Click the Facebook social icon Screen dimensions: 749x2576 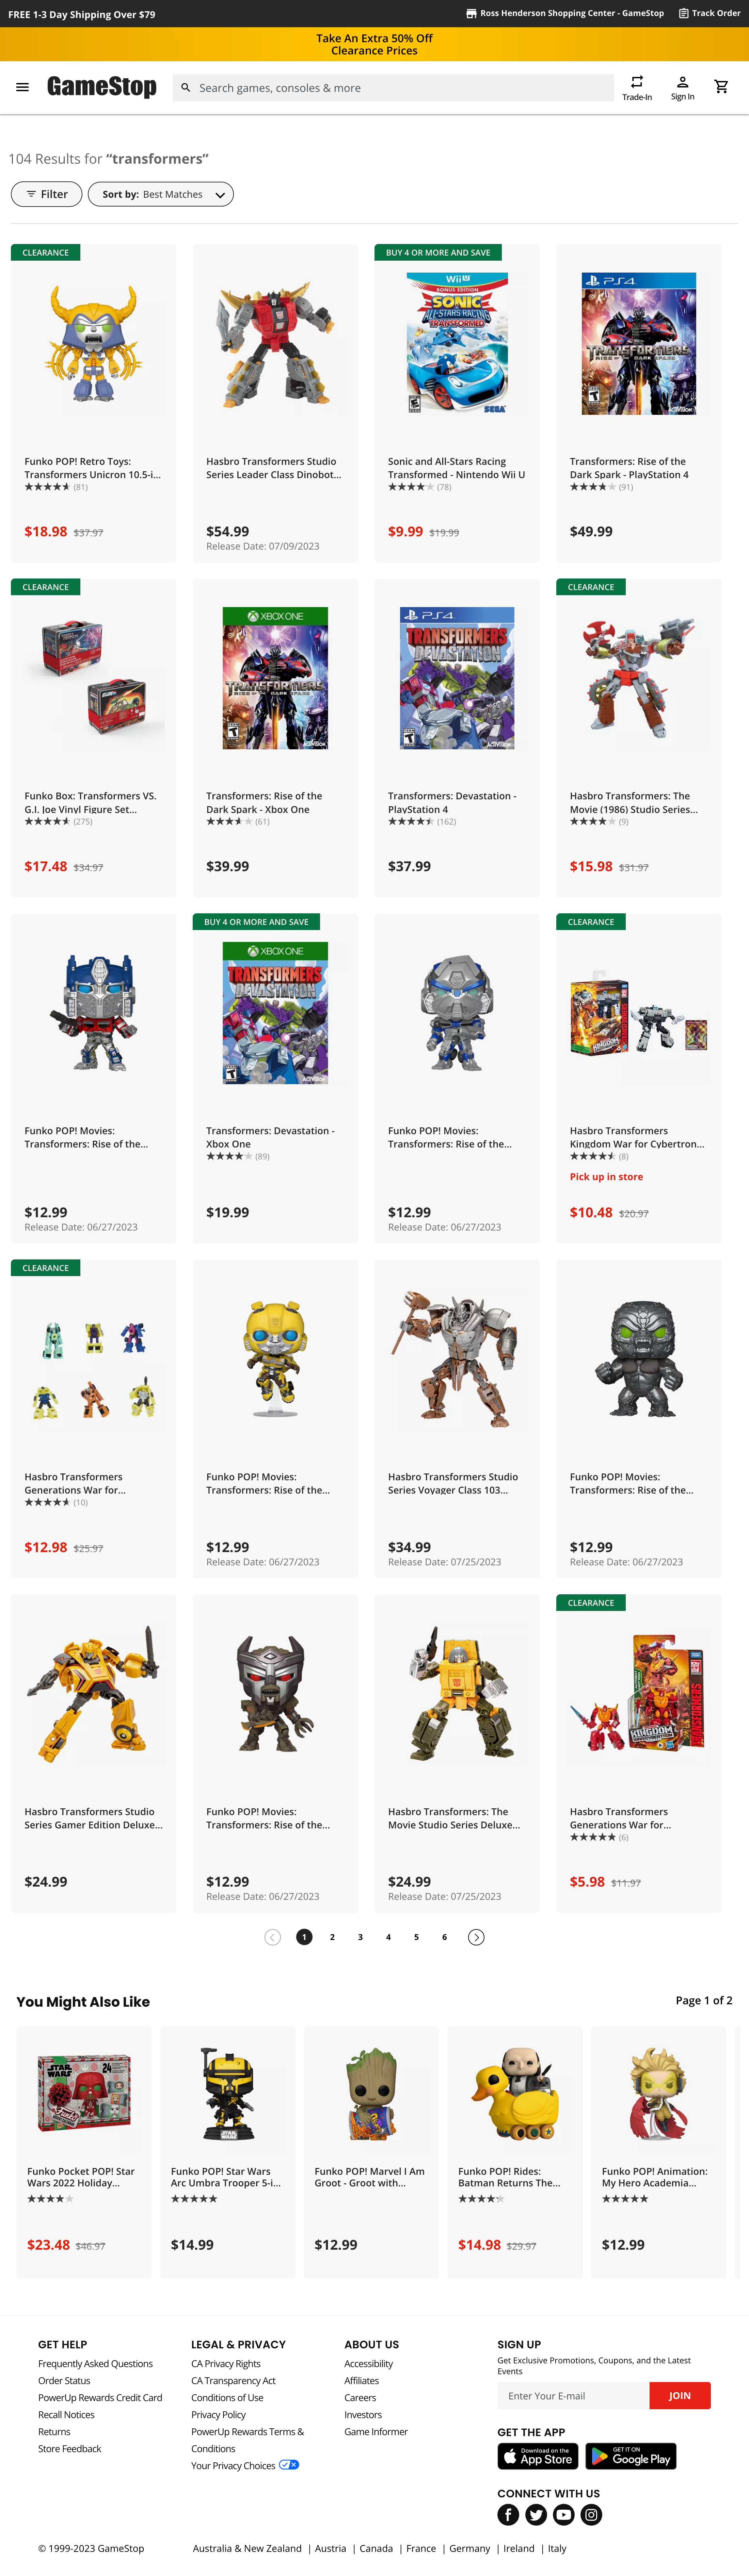pyautogui.click(x=508, y=2514)
